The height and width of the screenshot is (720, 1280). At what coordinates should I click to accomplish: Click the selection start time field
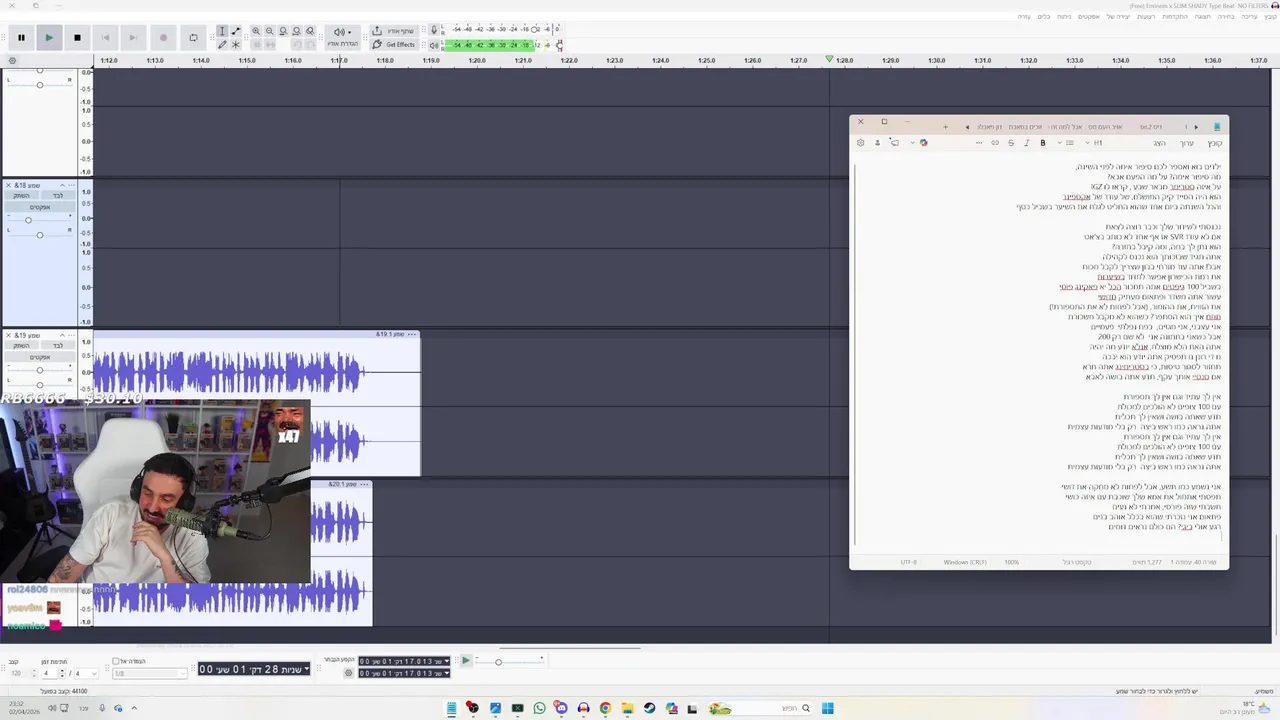[x=404, y=661]
